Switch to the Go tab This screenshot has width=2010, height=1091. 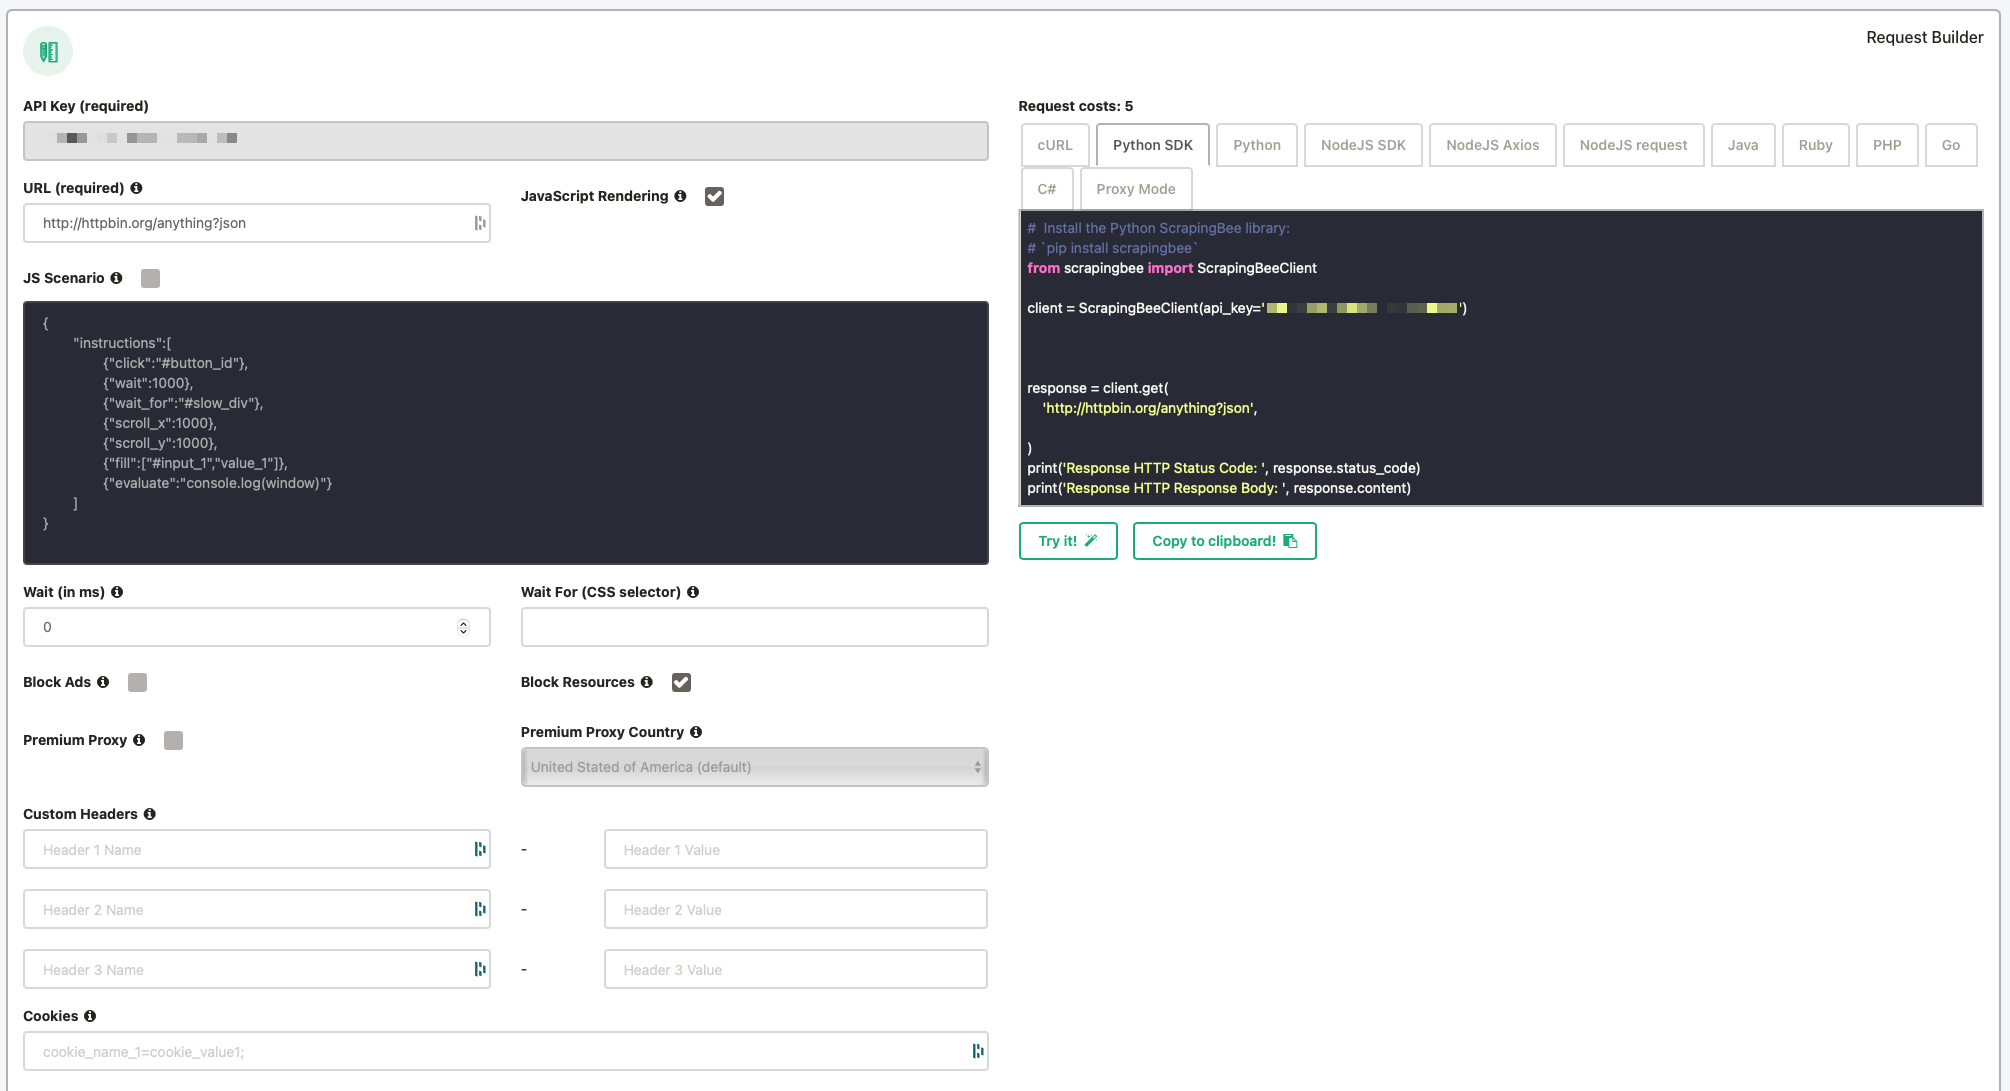[1951, 145]
